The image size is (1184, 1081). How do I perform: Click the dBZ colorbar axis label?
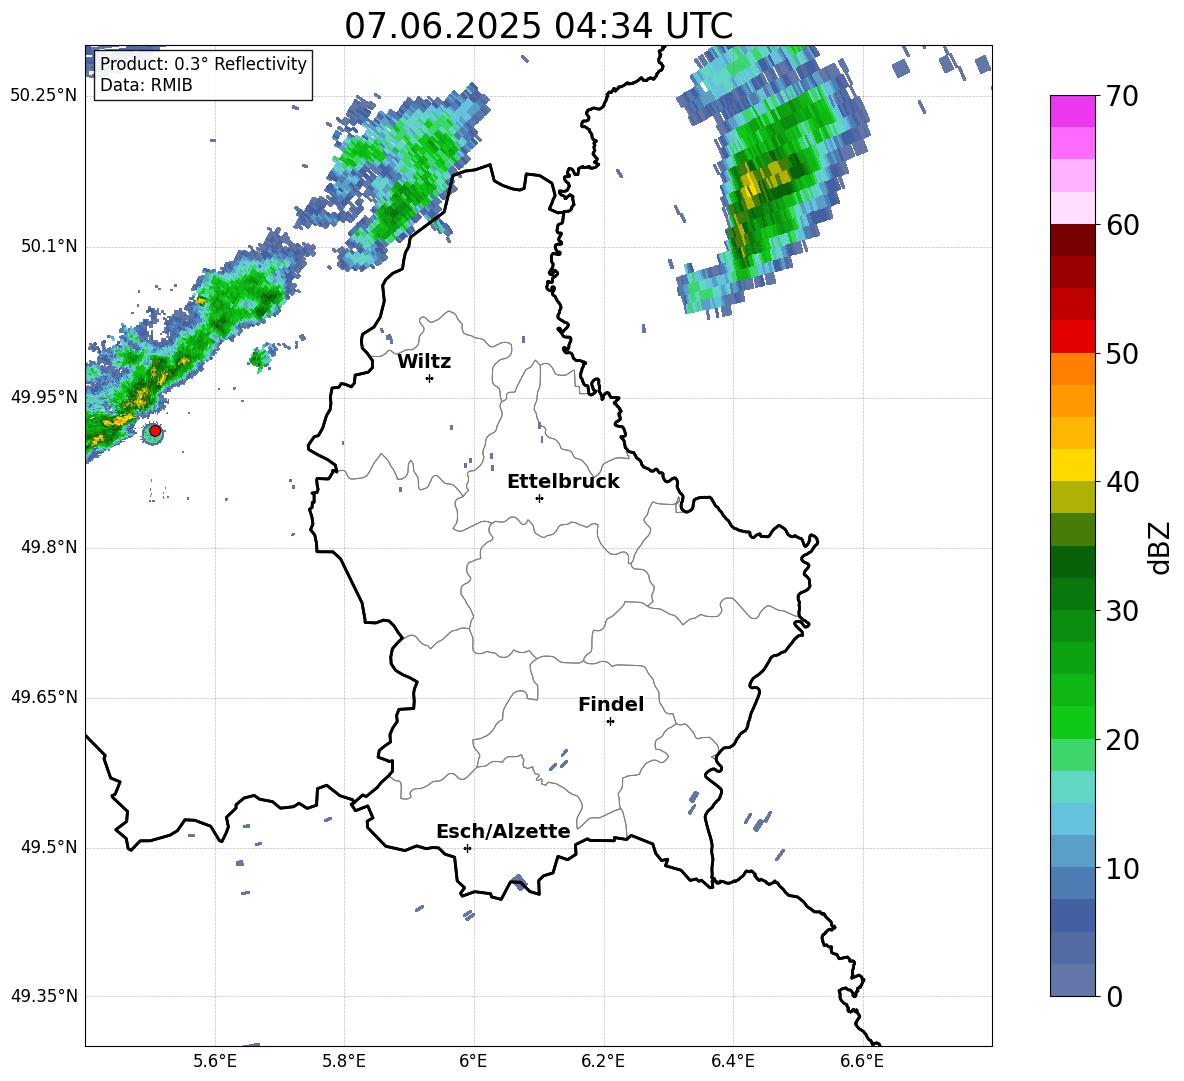[1159, 547]
